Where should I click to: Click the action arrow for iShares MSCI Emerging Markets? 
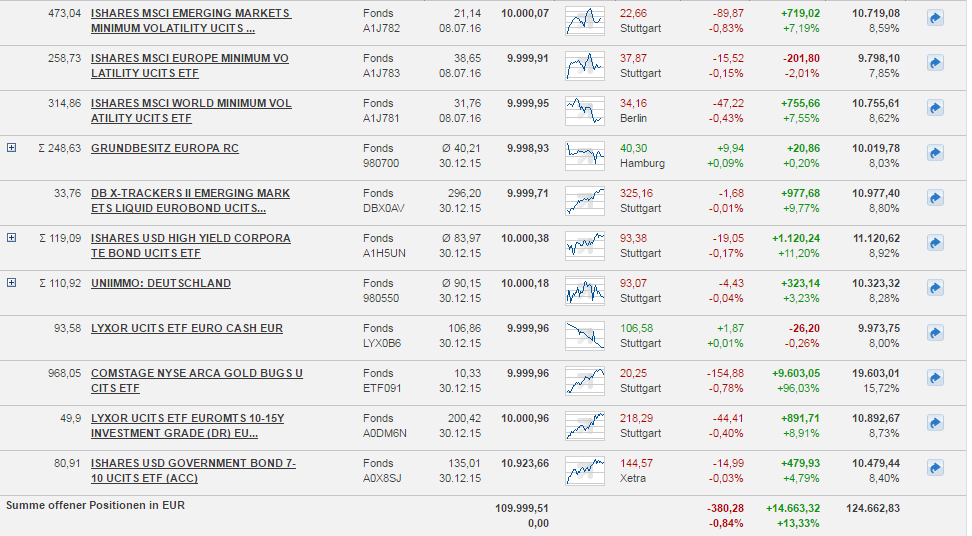pyautogui.click(x=935, y=19)
